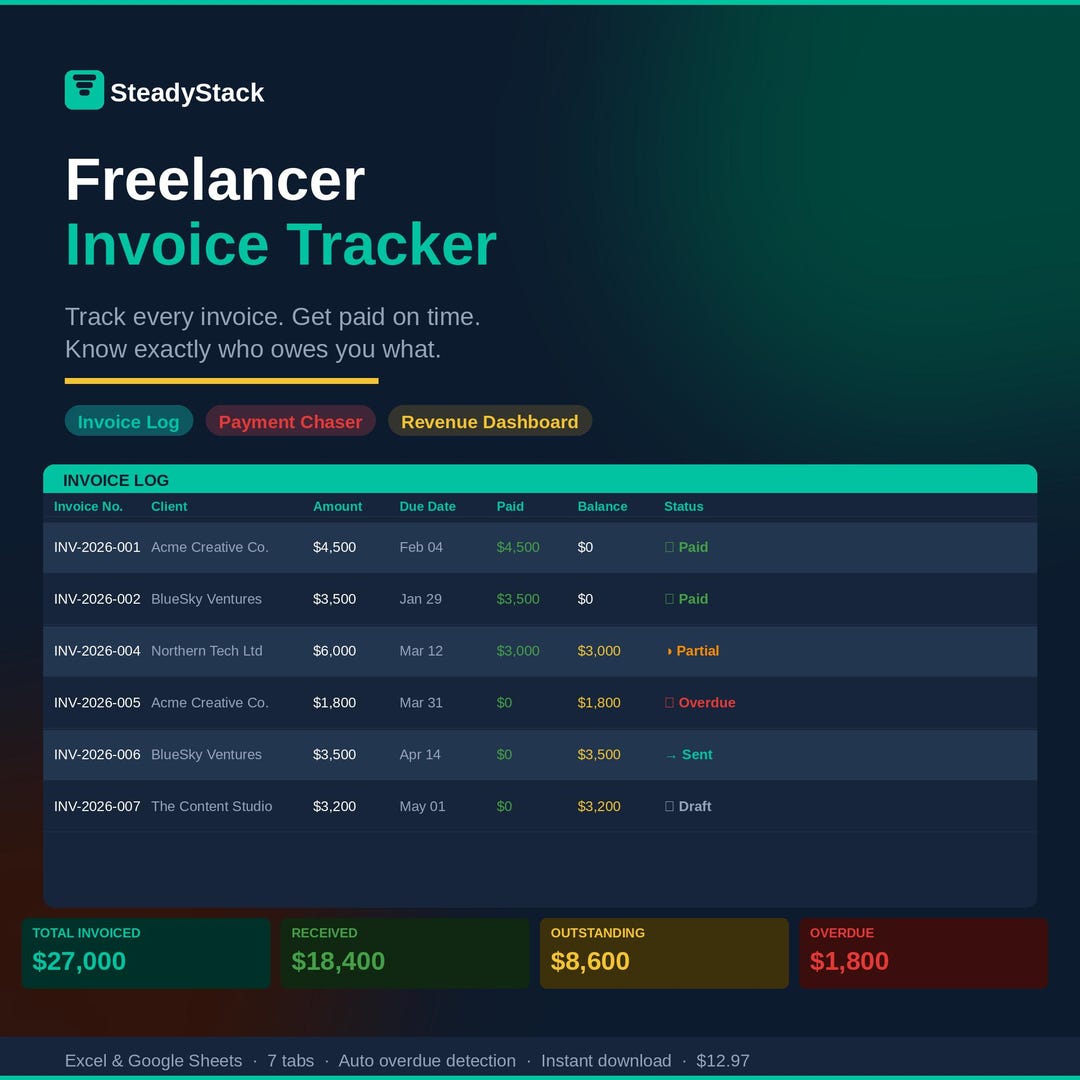Click the Overdue status label
Viewport: 1080px width, 1080px height.
[x=707, y=703]
